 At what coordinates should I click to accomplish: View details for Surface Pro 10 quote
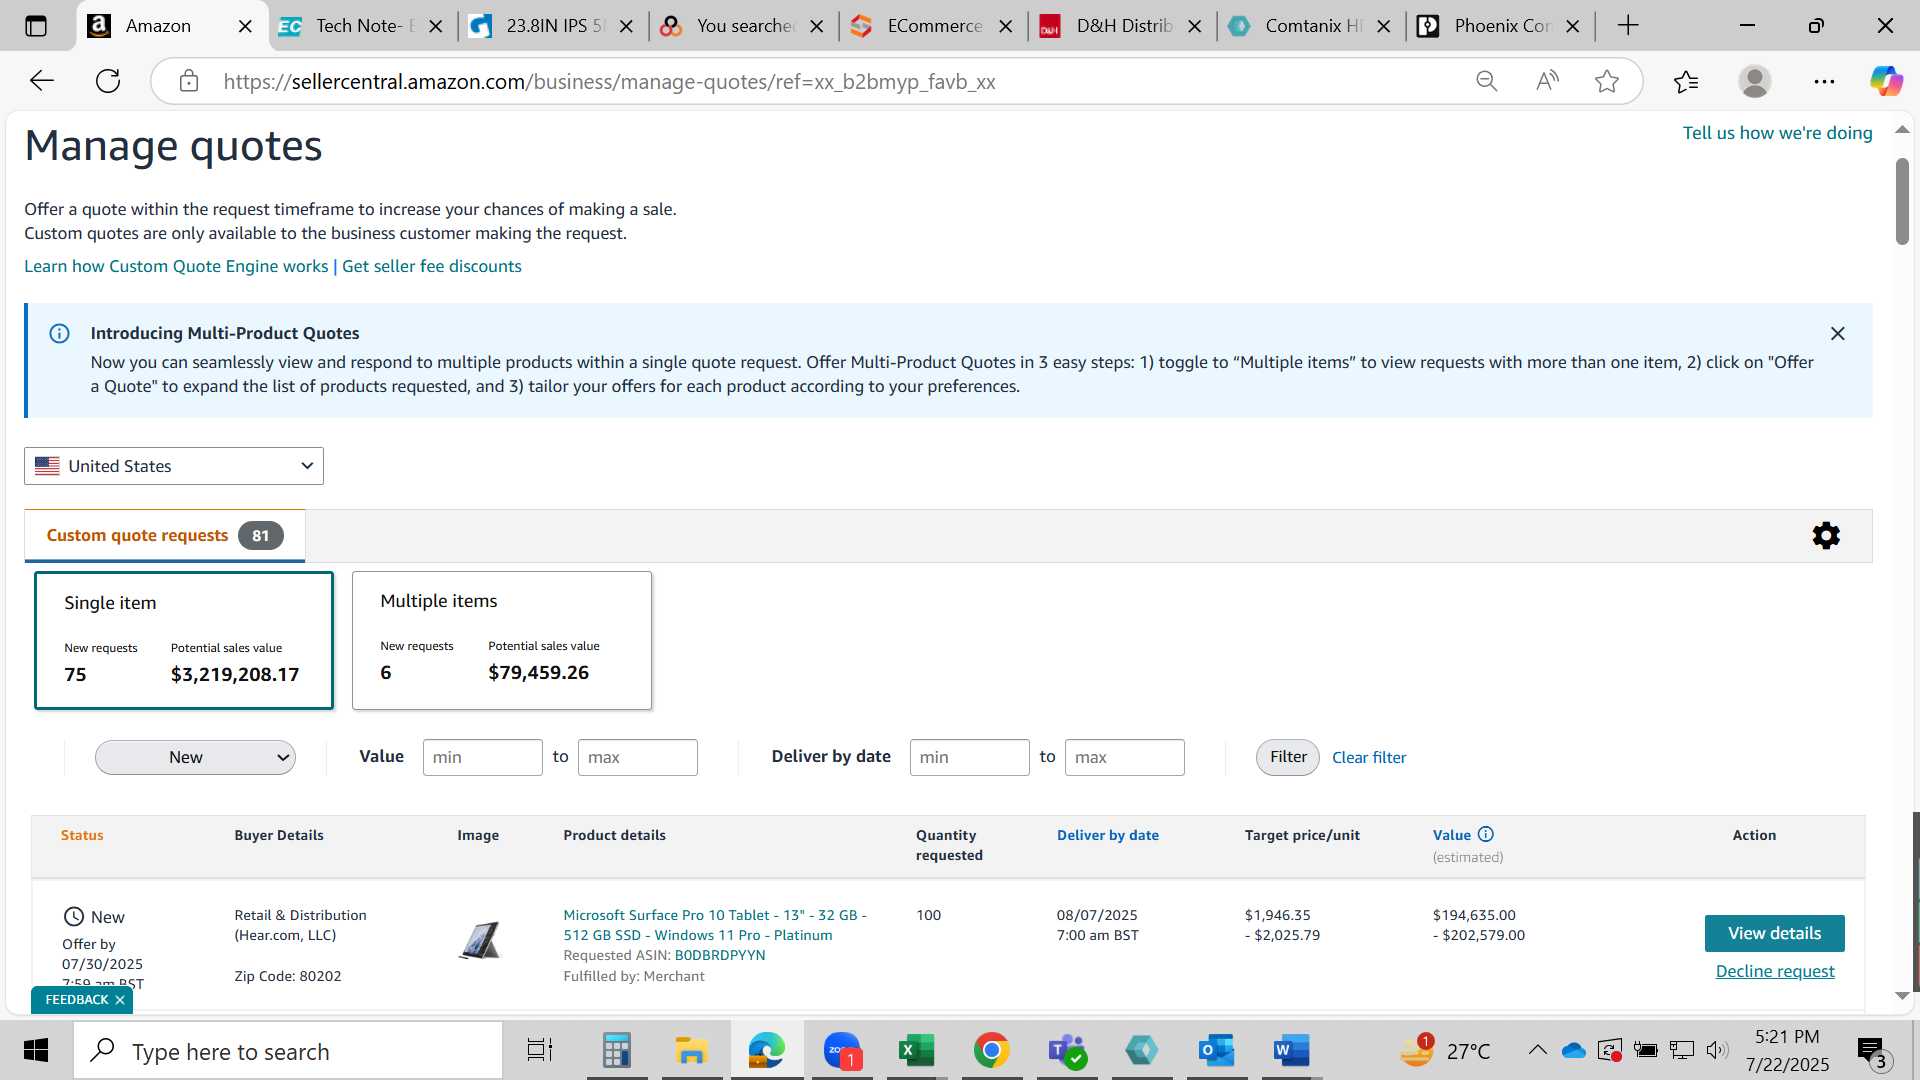[1774, 934]
